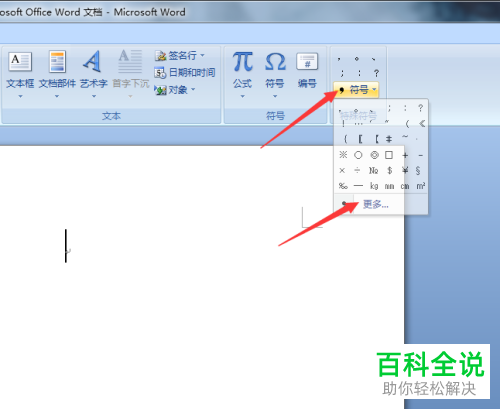
Task: Insert the — long dash symbol
Action: tap(358, 186)
